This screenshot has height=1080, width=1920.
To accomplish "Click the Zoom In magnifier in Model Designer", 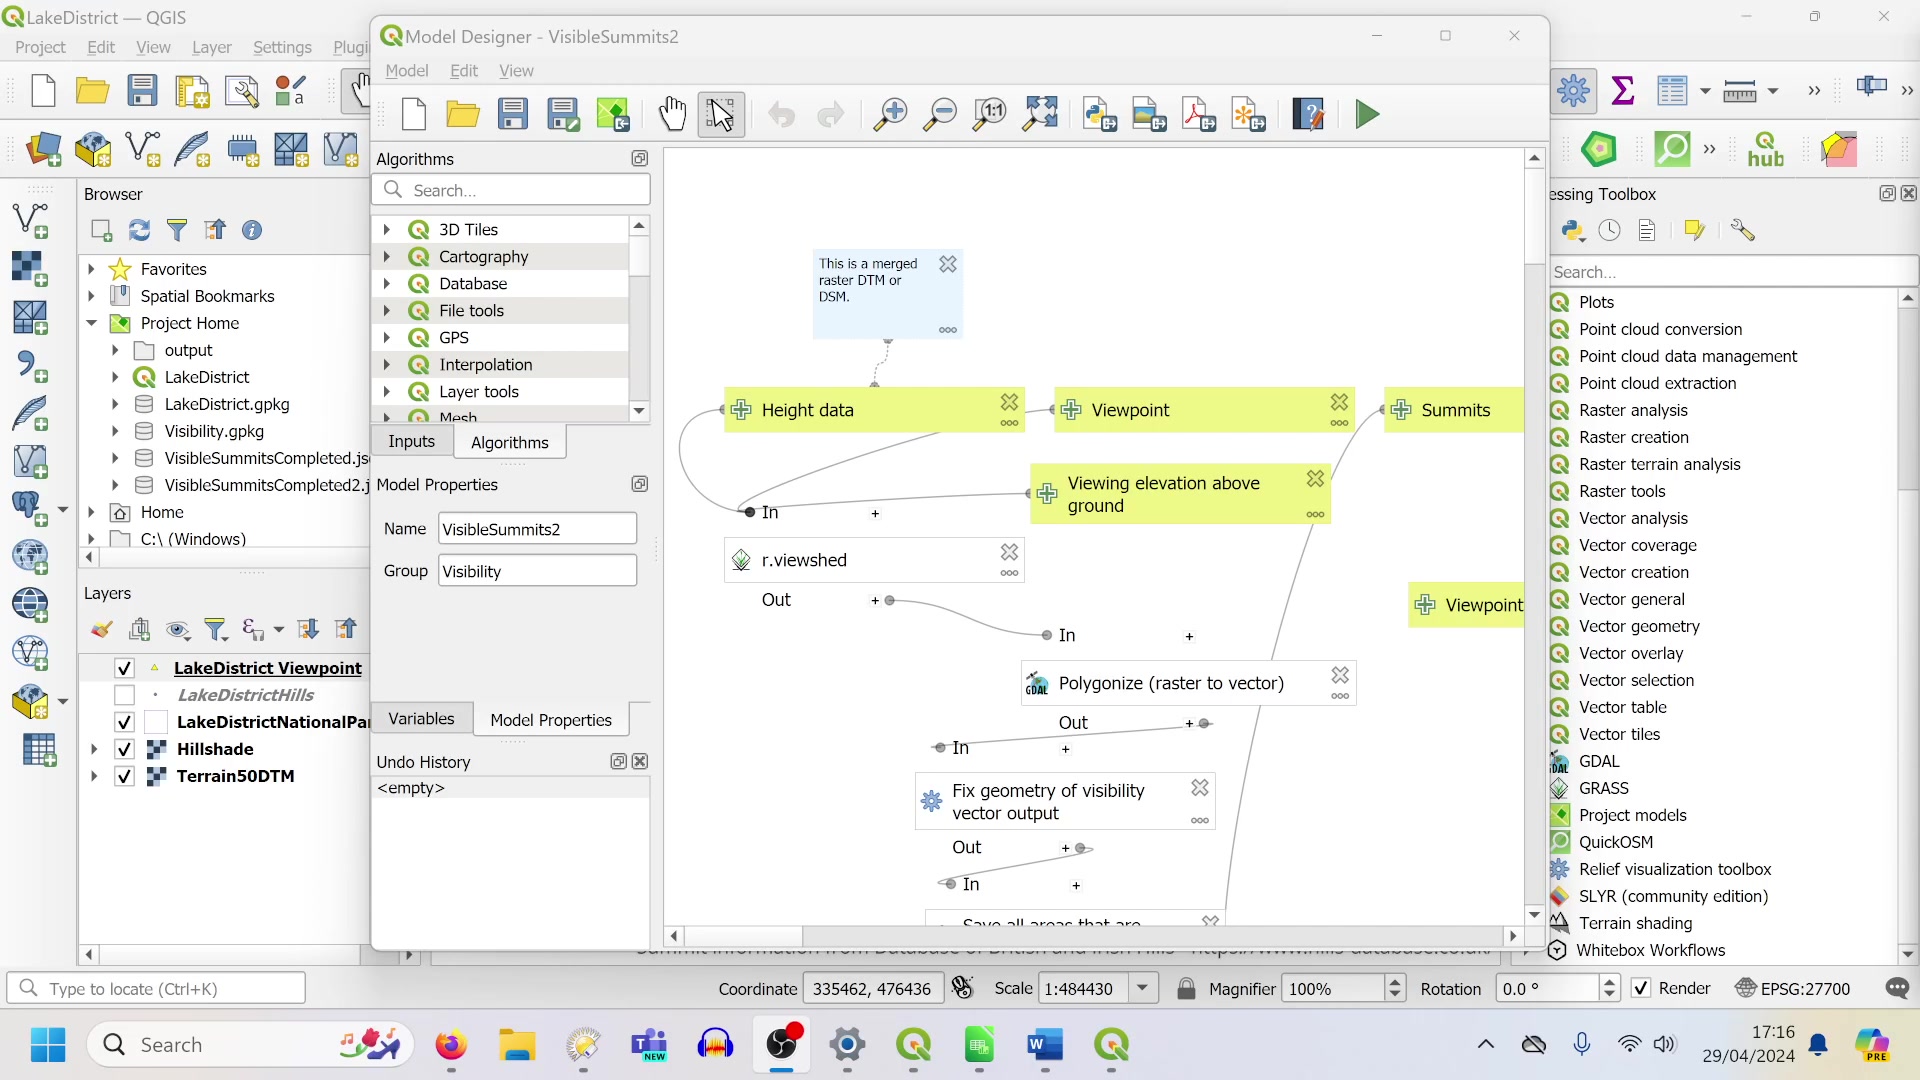I will click(x=889, y=114).
